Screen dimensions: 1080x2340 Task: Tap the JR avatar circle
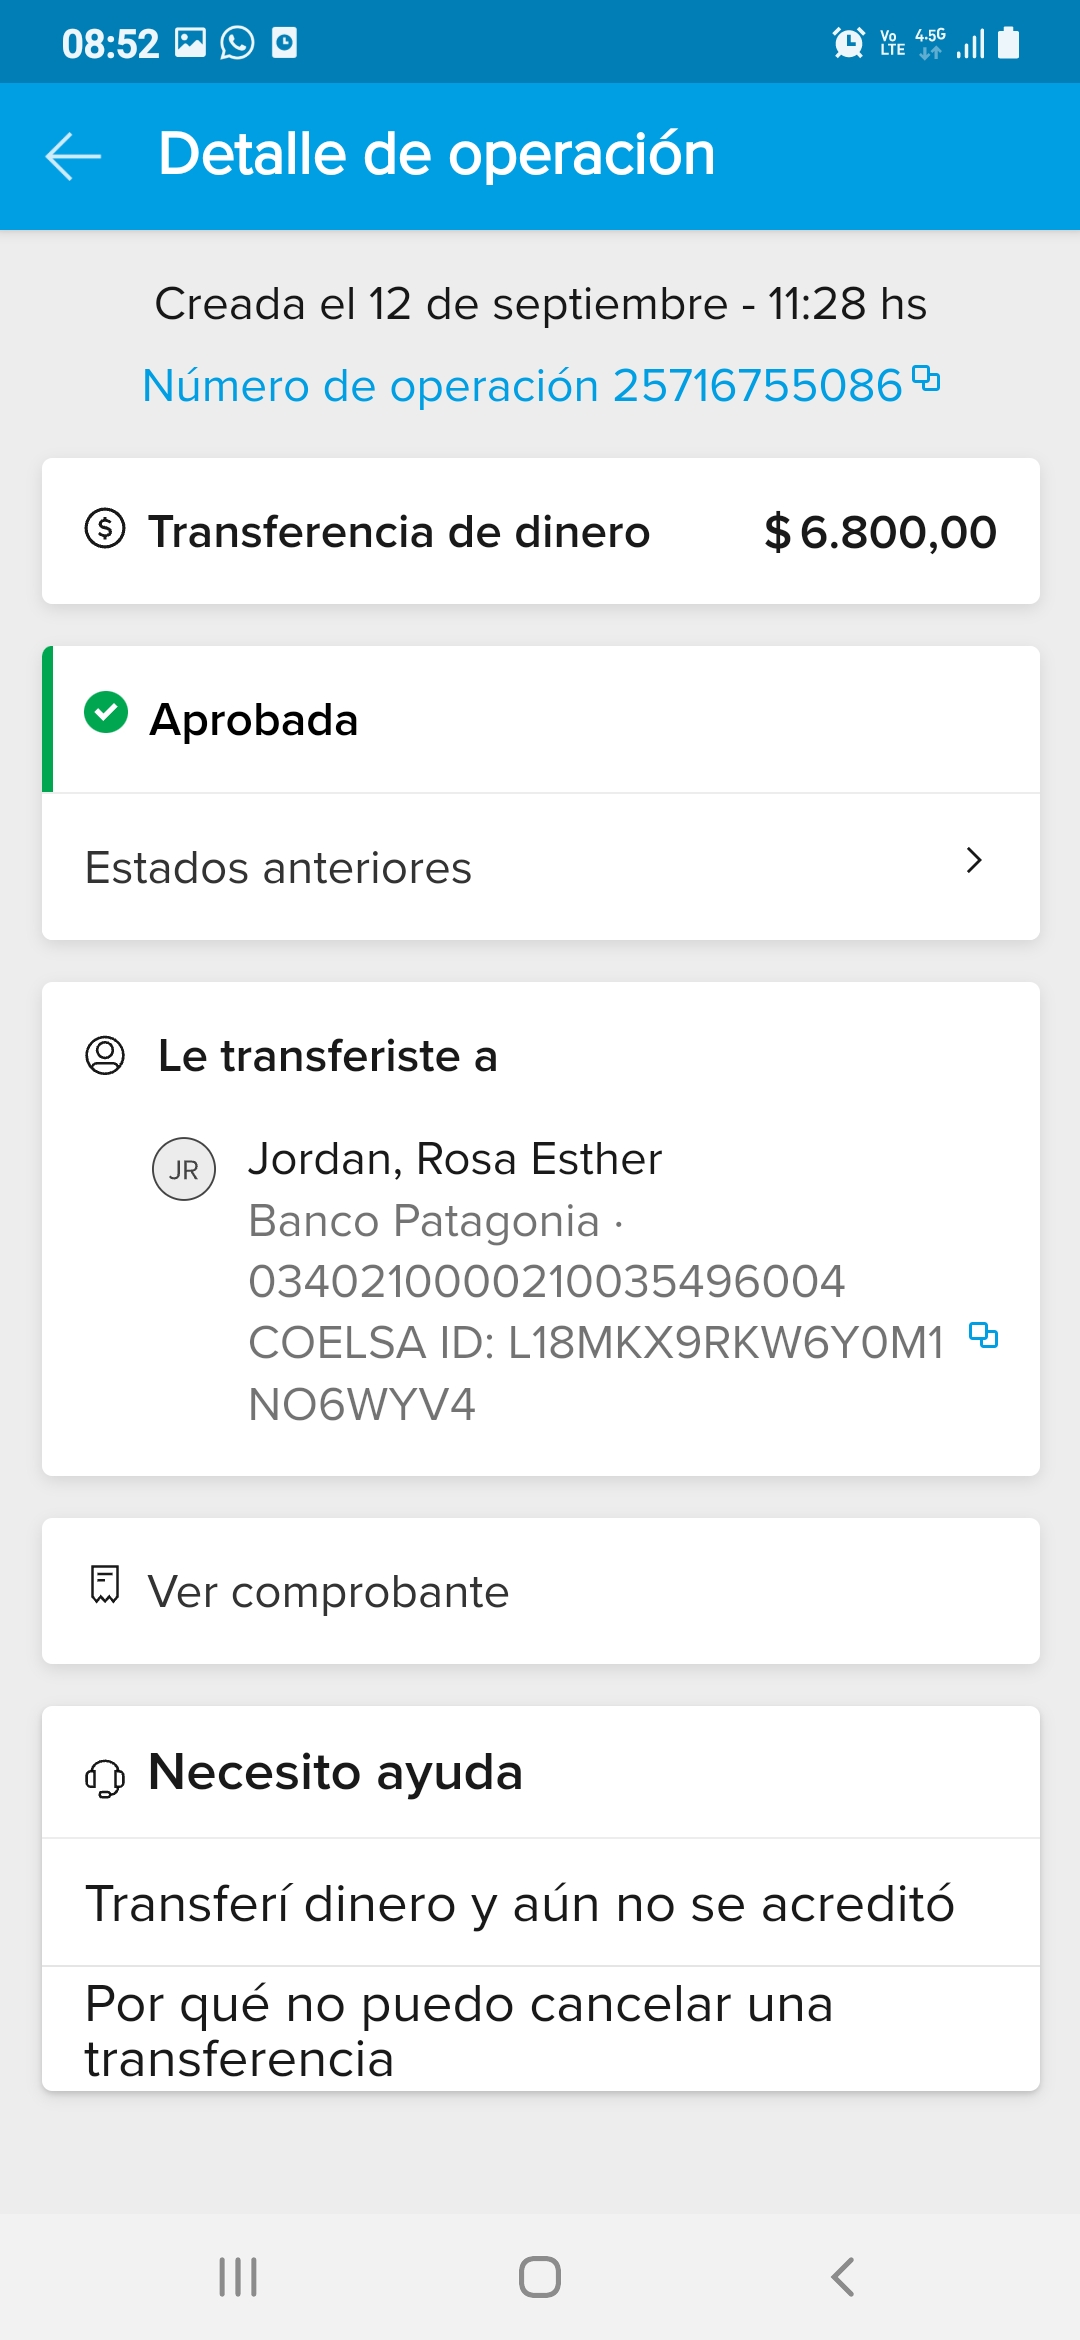(184, 1169)
